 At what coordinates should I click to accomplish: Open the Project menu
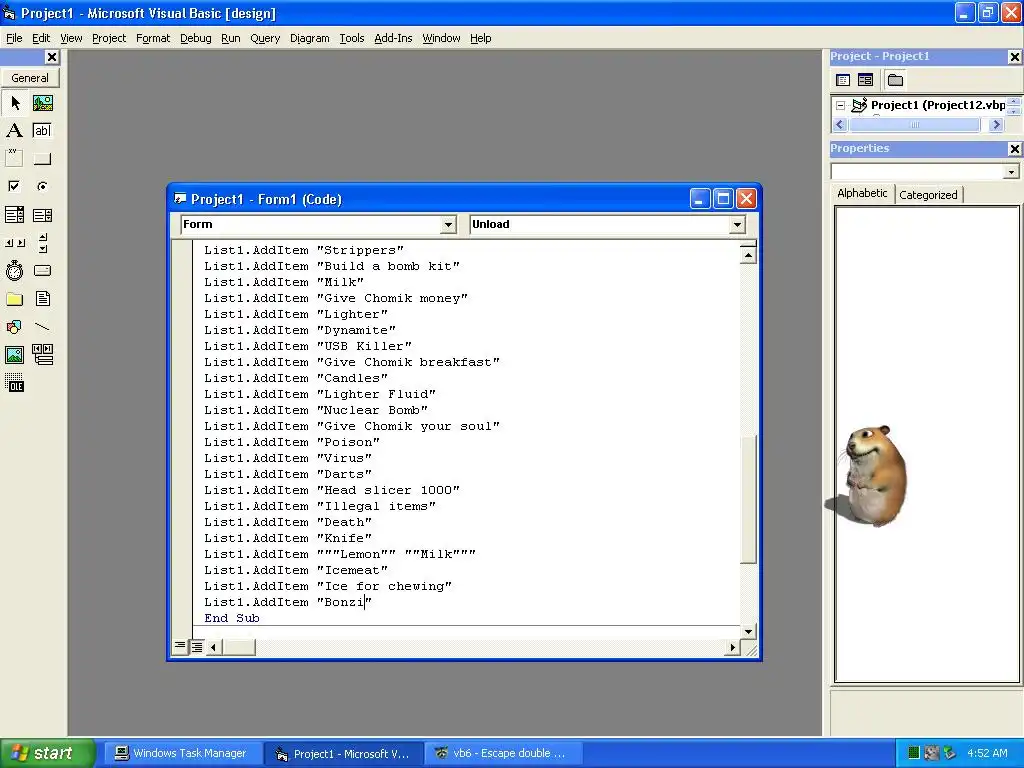pyautogui.click(x=109, y=39)
